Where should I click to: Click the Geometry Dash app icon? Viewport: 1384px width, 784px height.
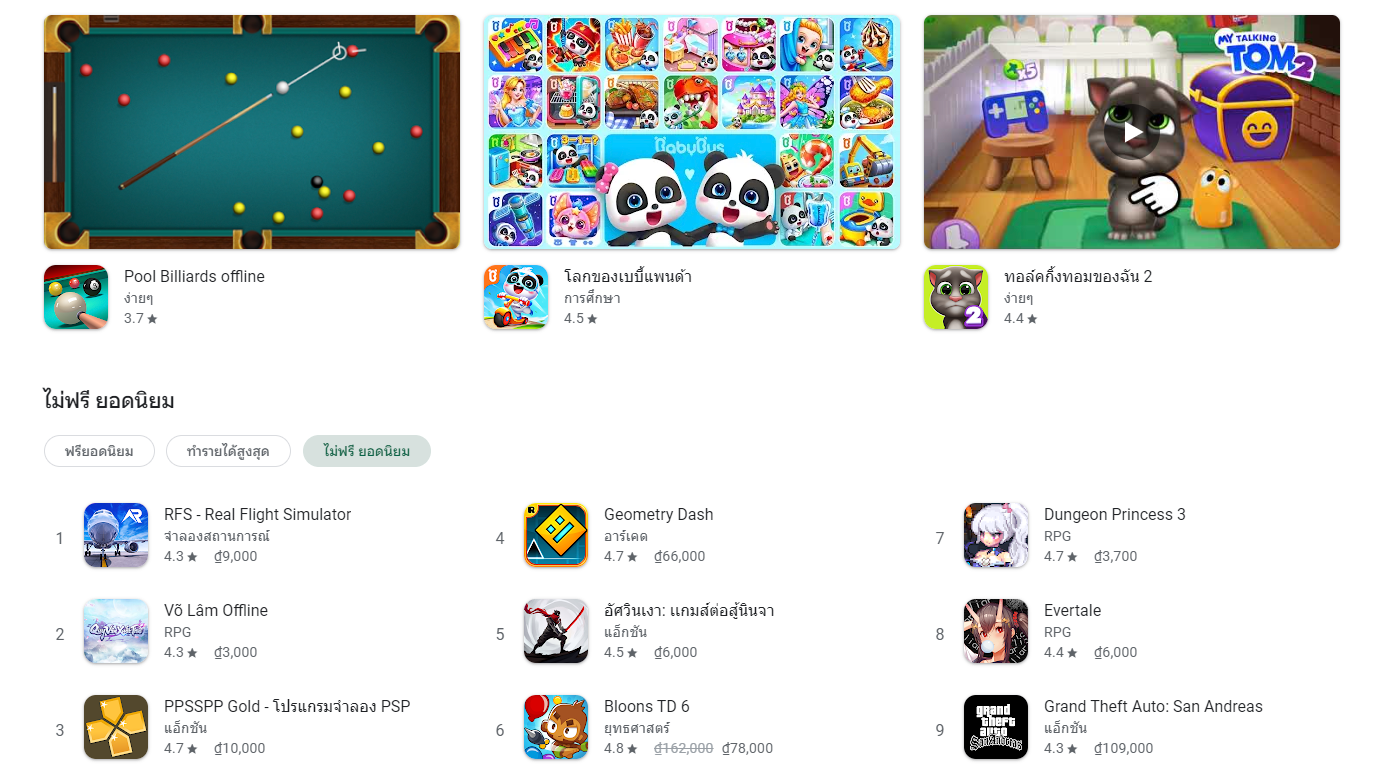coord(556,535)
